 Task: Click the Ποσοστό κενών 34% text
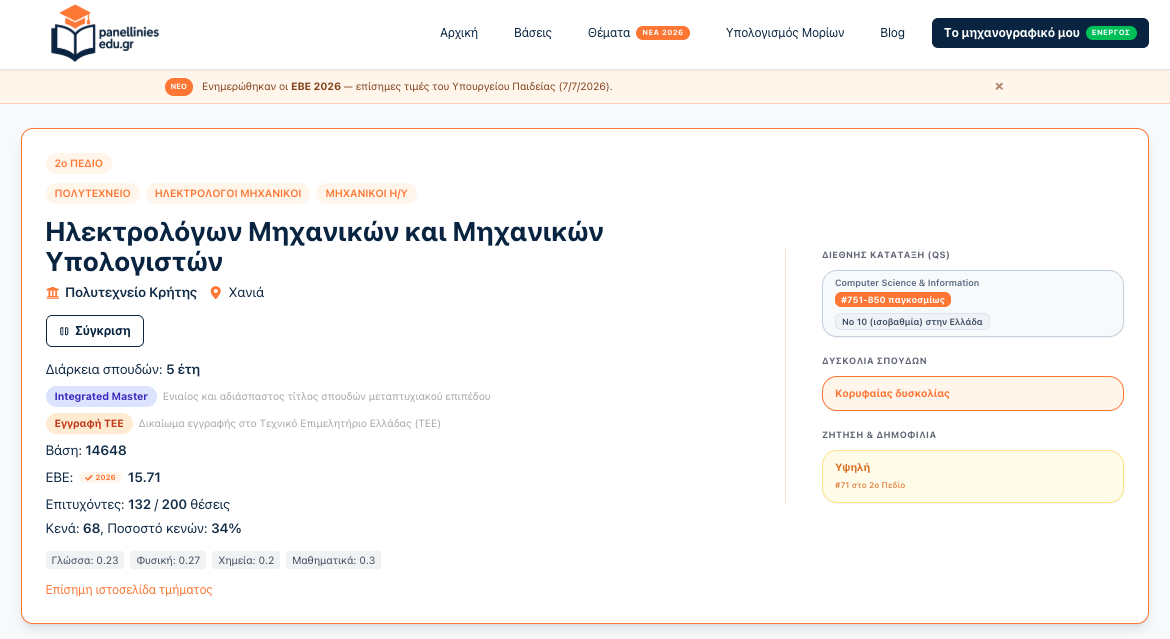174,529
